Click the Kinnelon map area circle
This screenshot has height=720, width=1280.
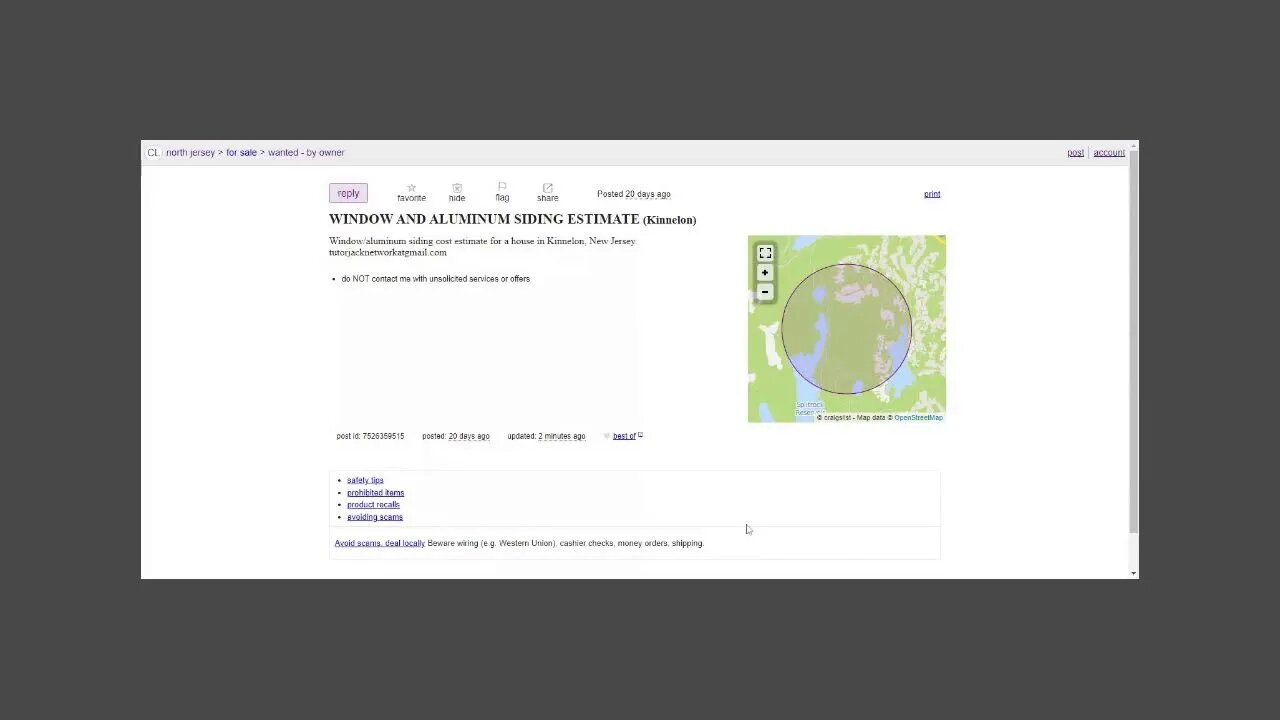846,329
